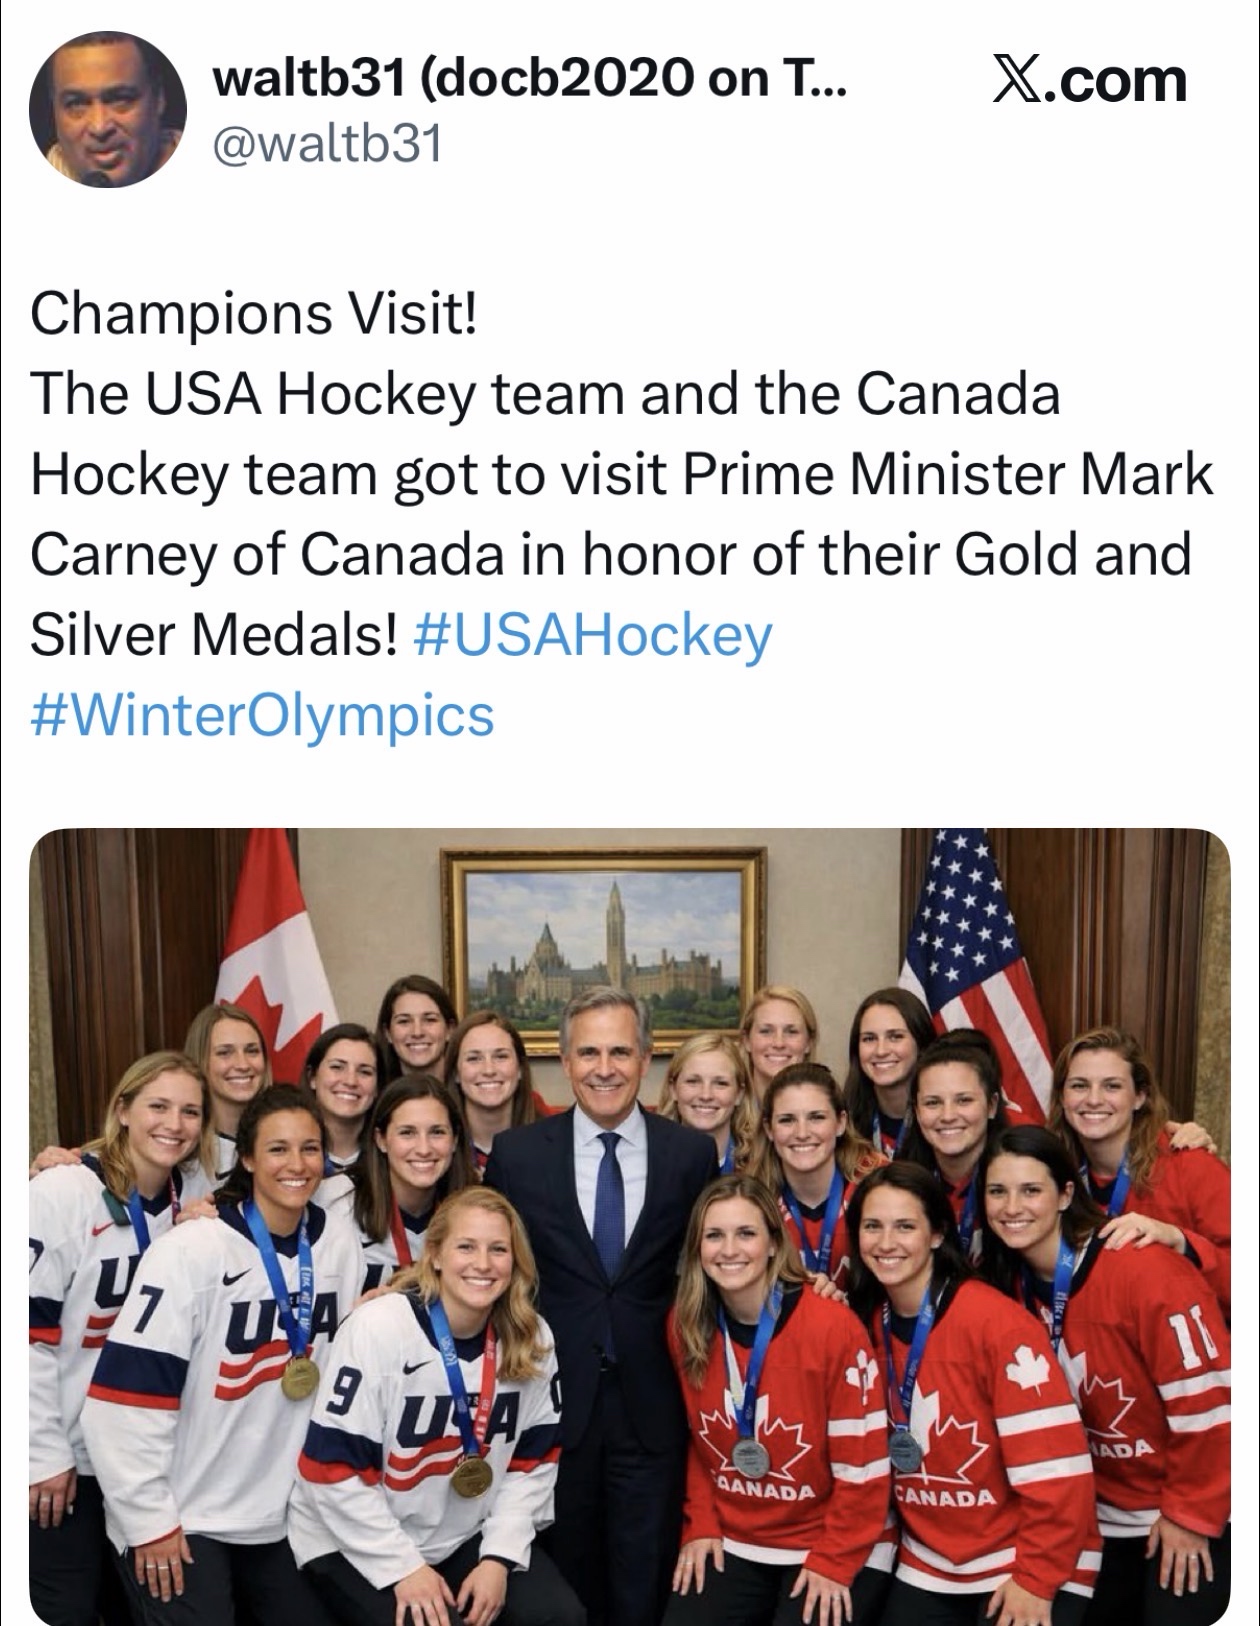Open the waltb31 display name link
This screenshot has height=1626, width=1260.
point(530,78)
